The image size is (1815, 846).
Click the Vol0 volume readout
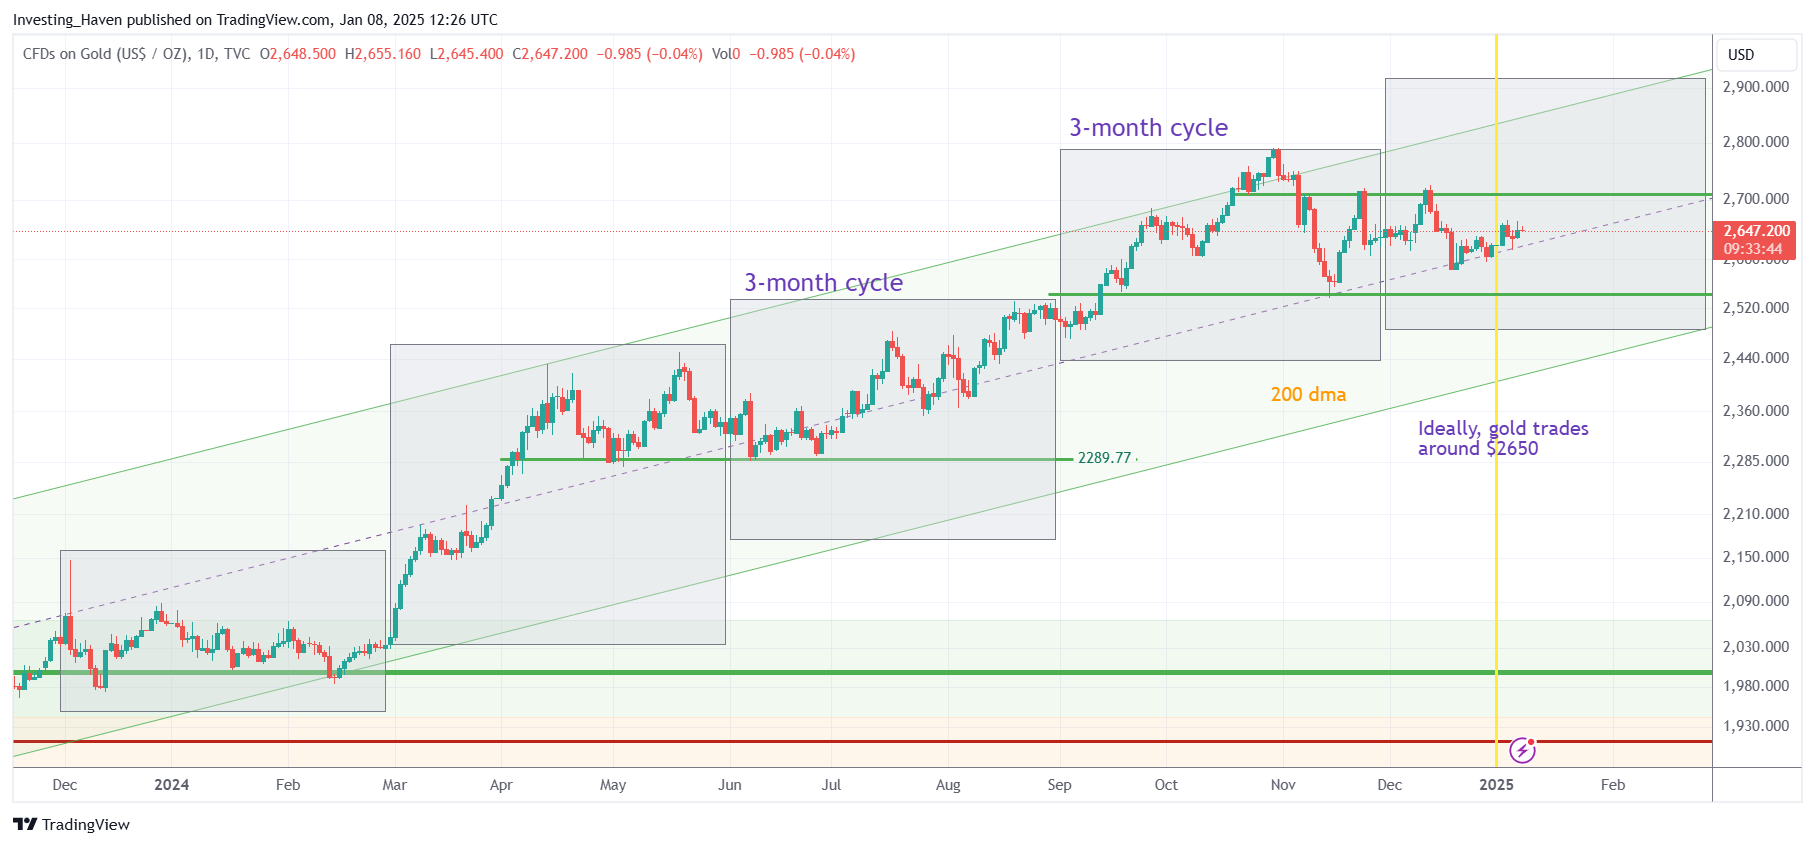726,54
